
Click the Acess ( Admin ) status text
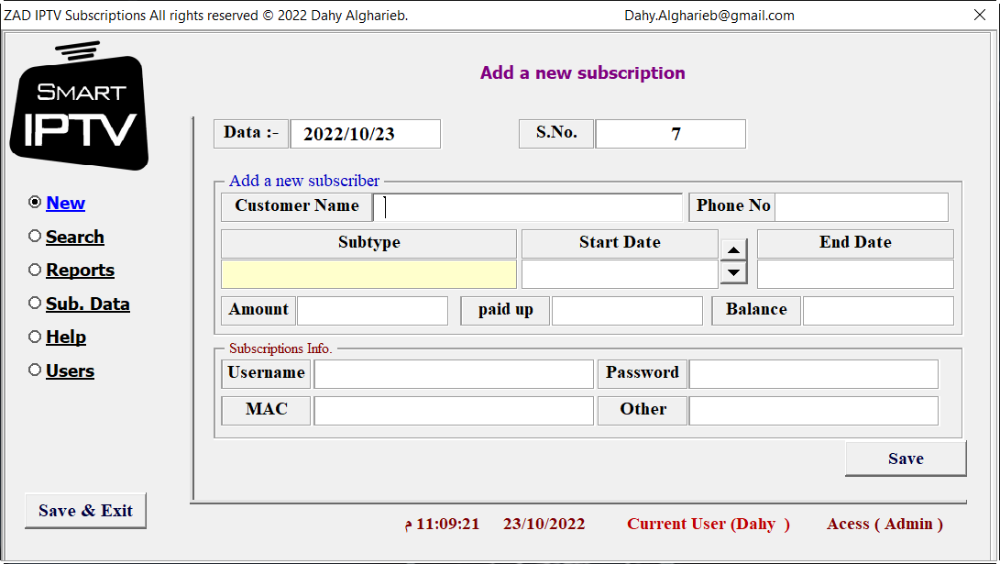click(x=885, y=524)
